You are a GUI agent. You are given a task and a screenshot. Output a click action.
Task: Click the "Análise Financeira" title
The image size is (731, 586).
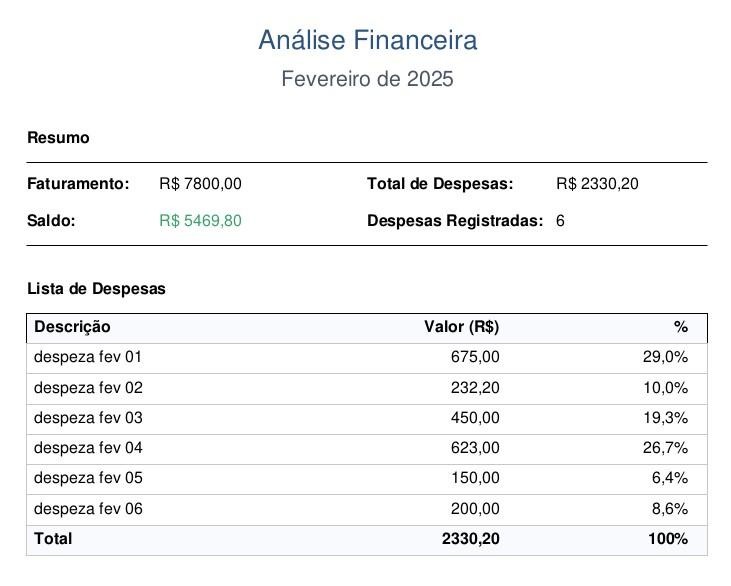[367, 40]
